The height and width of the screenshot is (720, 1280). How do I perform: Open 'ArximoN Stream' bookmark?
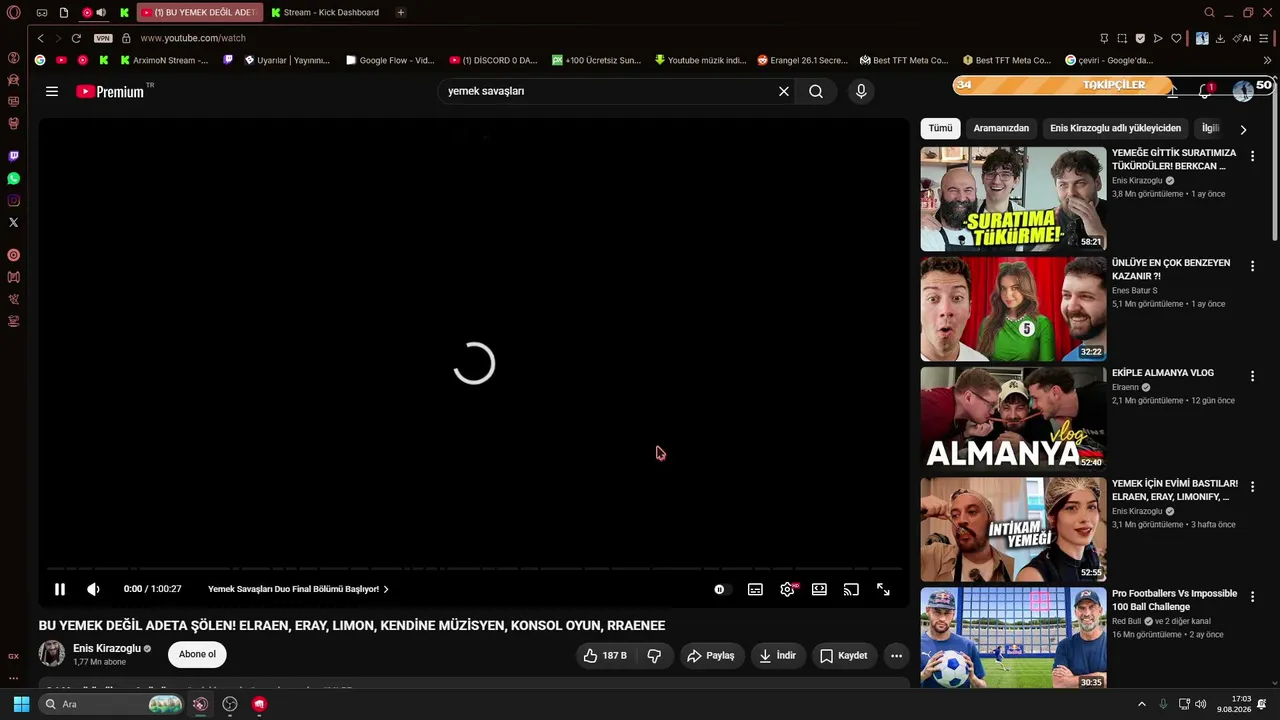click(163, 60)
